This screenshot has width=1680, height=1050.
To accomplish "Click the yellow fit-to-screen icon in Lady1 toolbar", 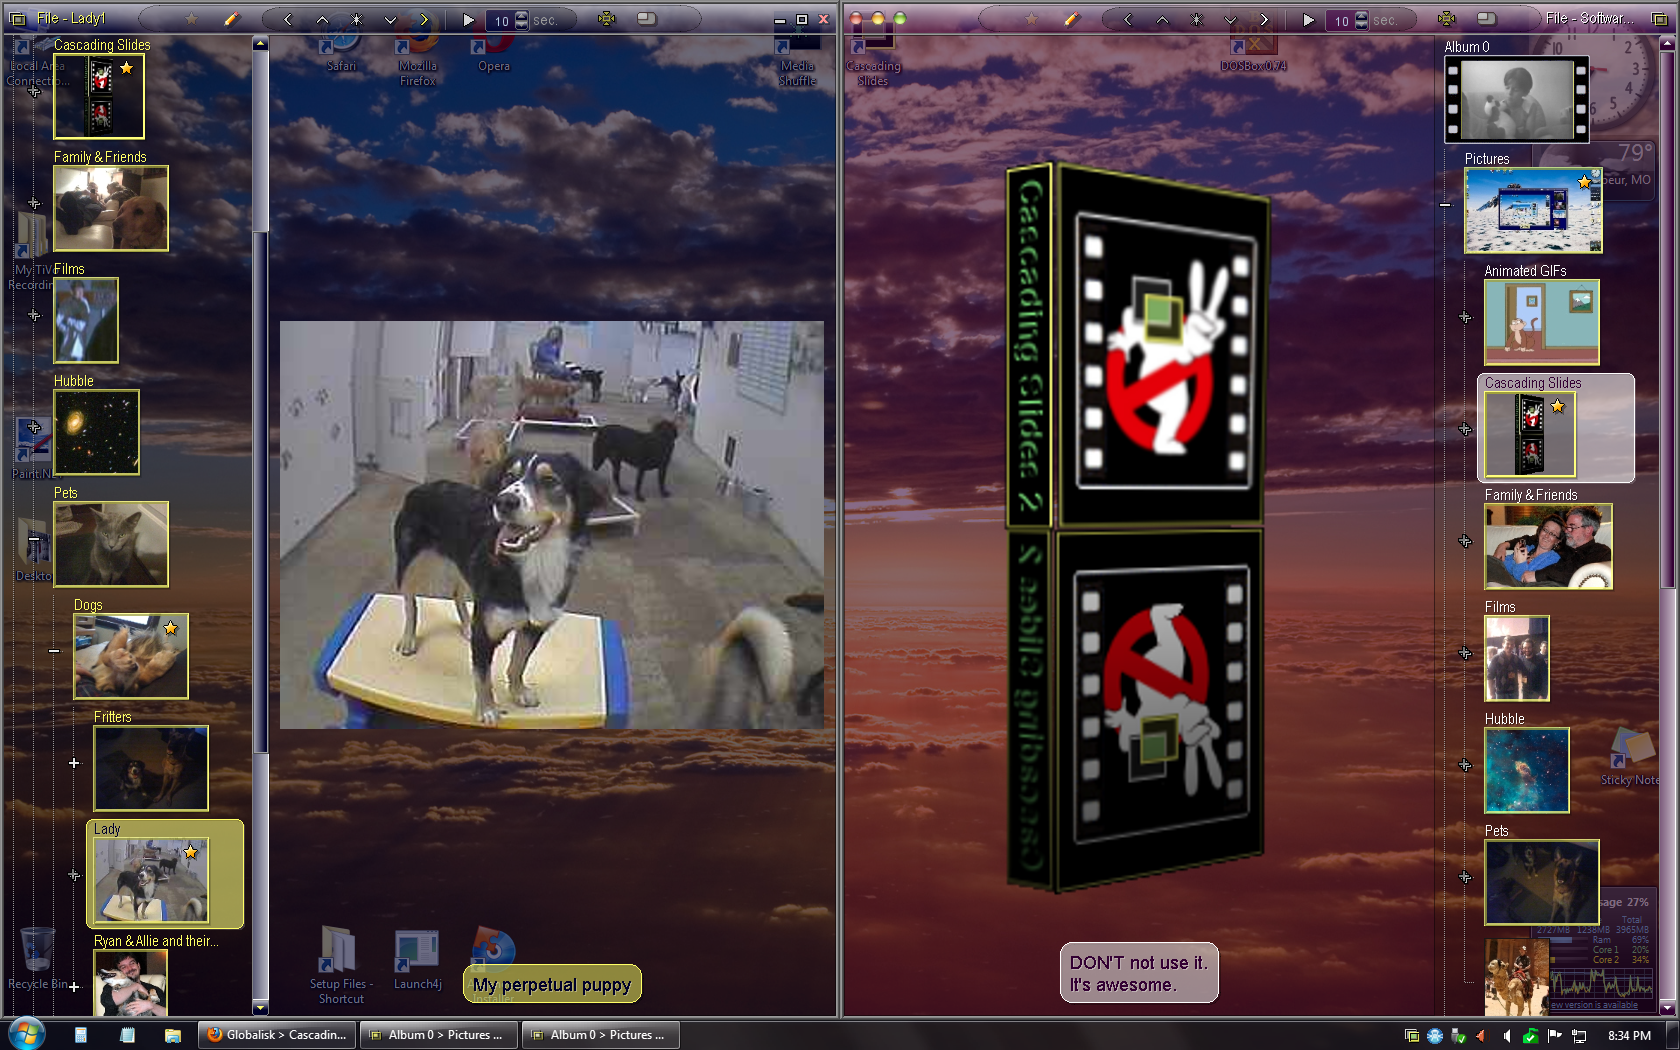I will point(607,19).
